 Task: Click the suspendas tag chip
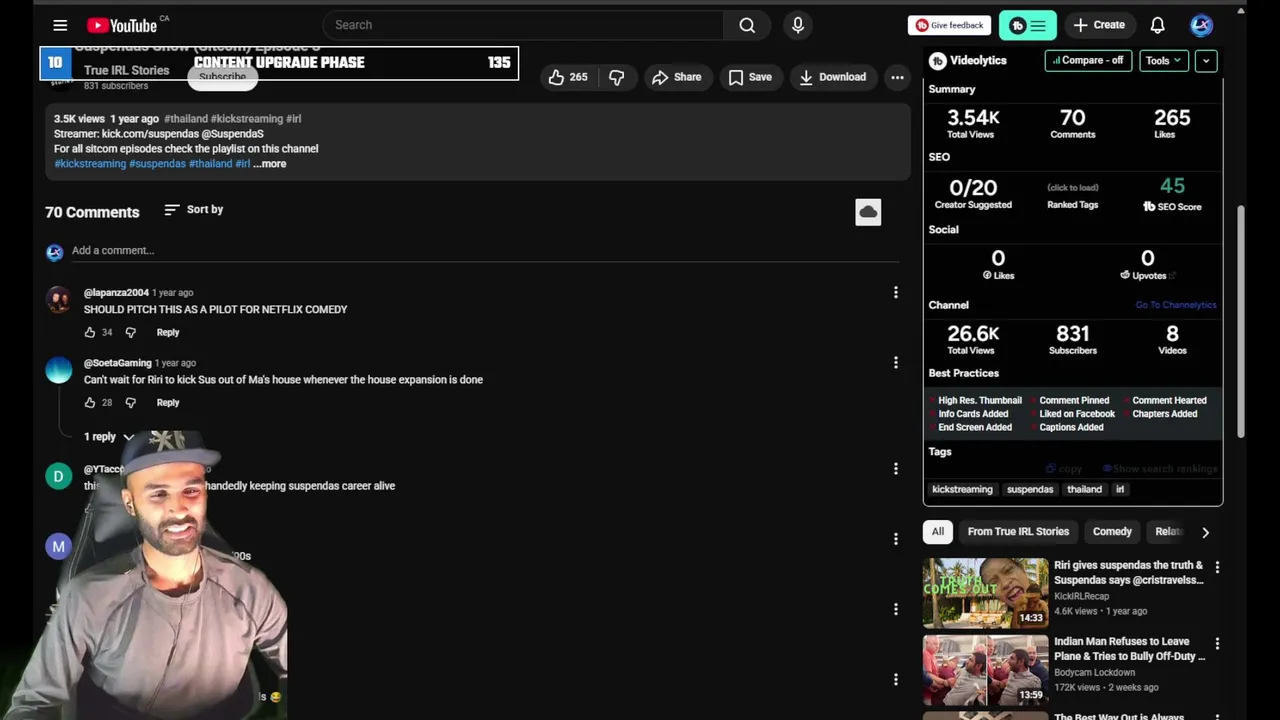point(1030,489)
